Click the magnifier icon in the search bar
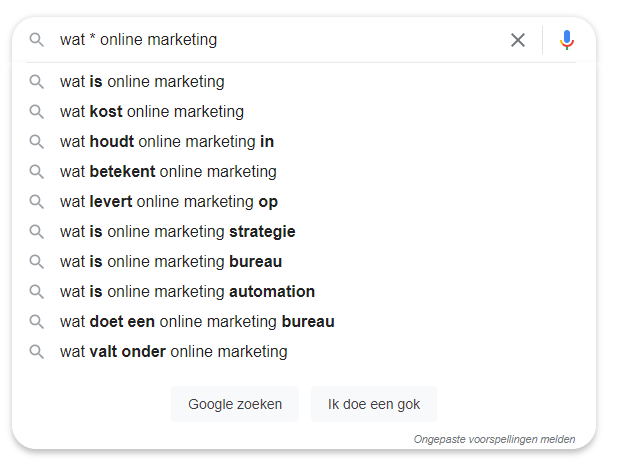This screenshot has height=475, width=633. pos(37,40)
